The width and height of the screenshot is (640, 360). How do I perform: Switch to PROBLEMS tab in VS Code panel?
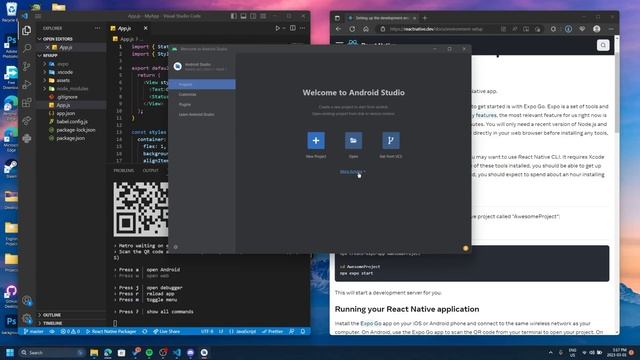(x=124, y=170)
